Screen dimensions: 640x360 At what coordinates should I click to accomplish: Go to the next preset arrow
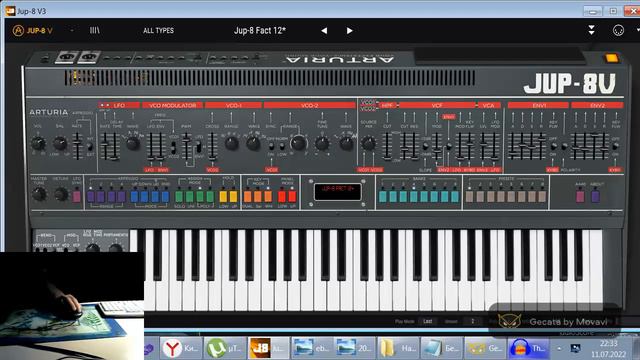point(349,31)
